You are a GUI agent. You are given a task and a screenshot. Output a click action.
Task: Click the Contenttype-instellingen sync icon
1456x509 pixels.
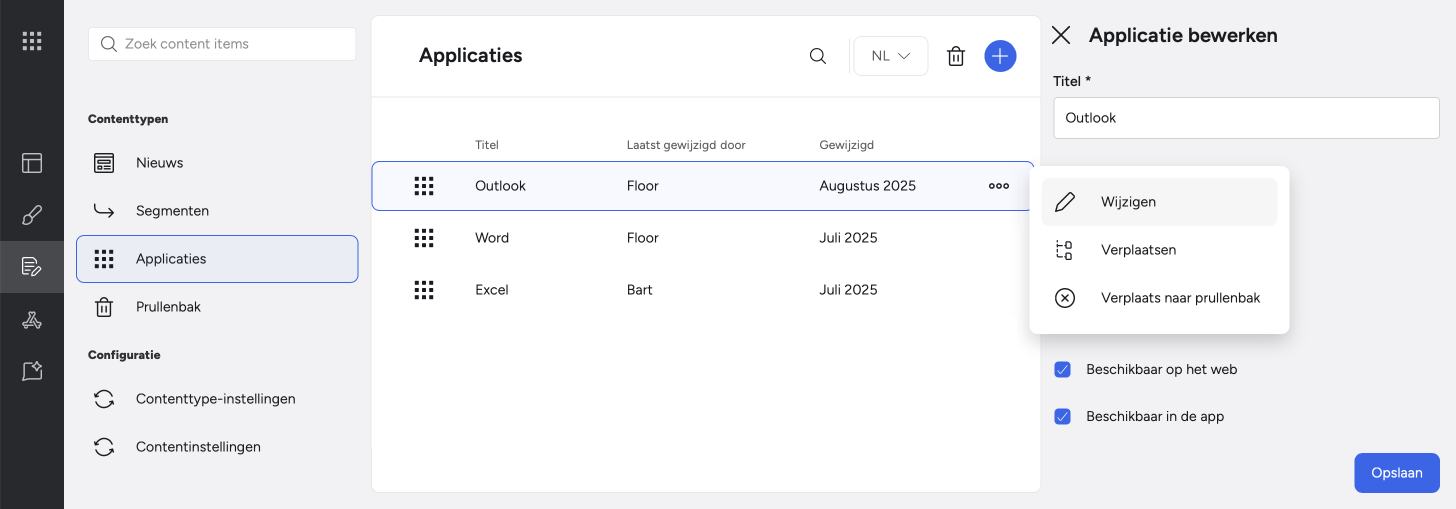click(104, 399)
